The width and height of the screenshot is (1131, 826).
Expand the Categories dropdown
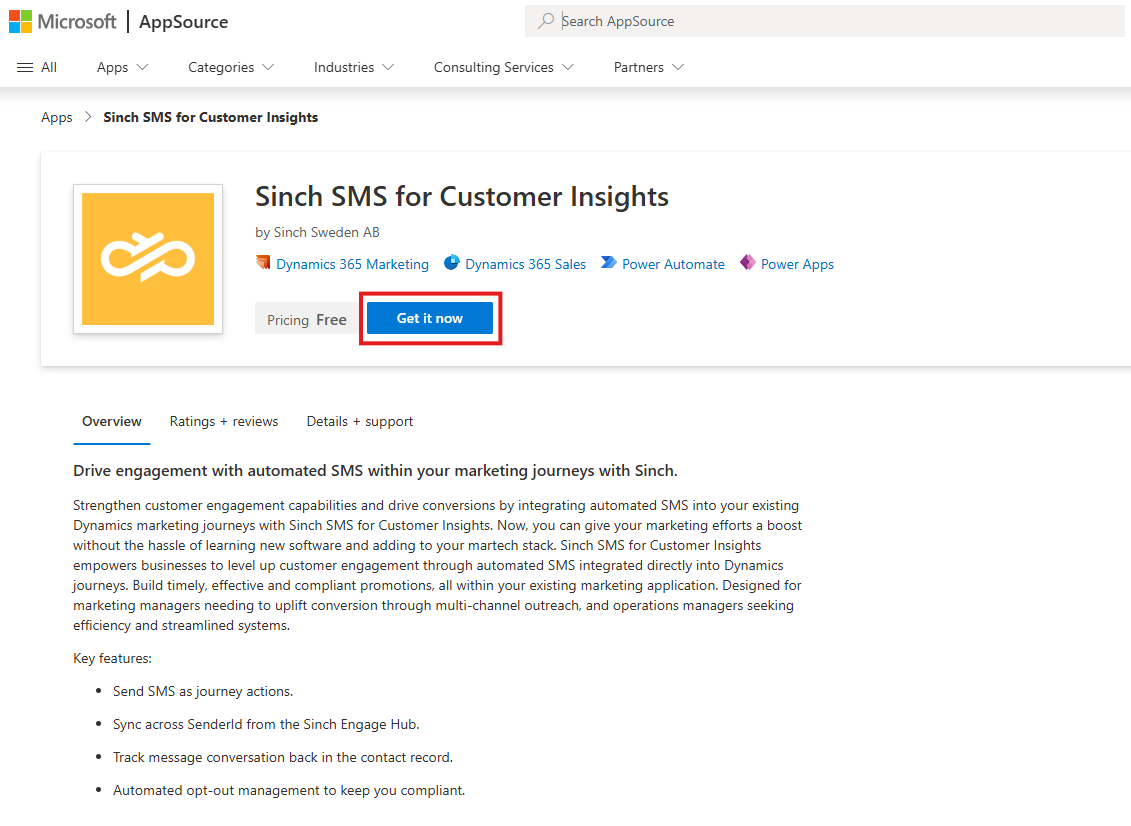click(231, 67)
